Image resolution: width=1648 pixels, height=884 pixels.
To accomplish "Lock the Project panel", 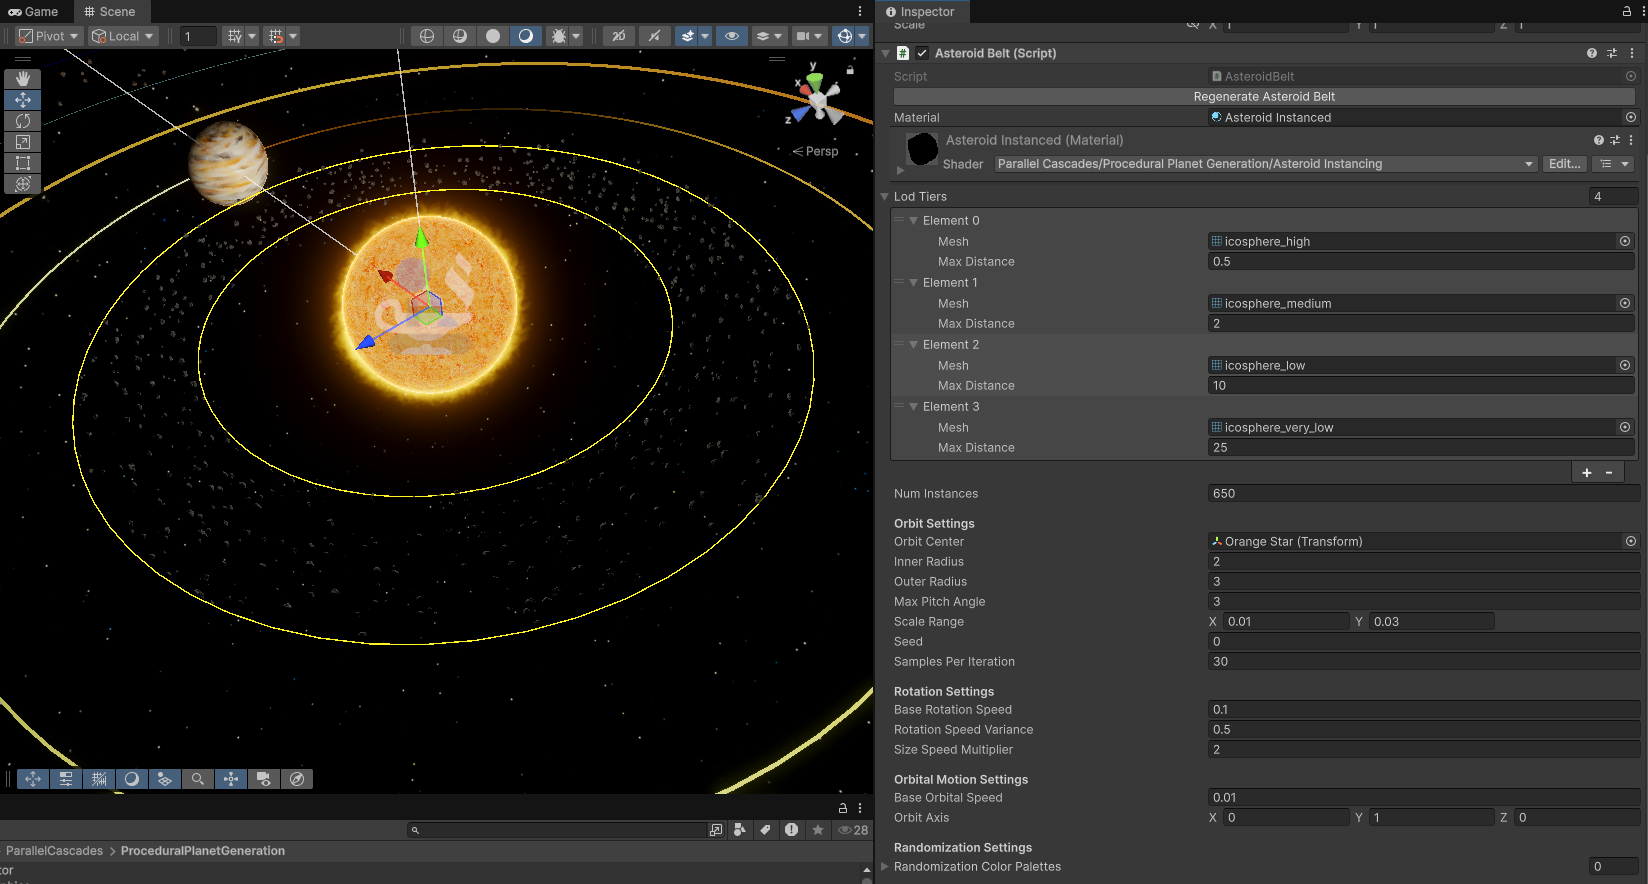I will [843, 808].
